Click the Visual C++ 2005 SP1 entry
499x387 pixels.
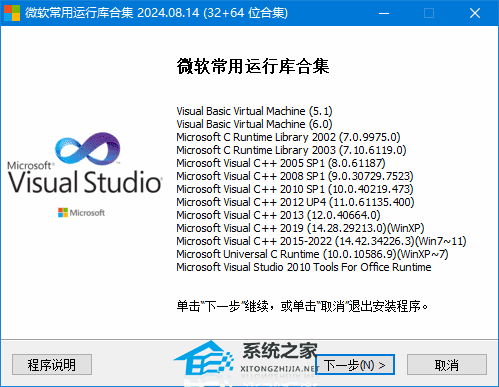281,163
